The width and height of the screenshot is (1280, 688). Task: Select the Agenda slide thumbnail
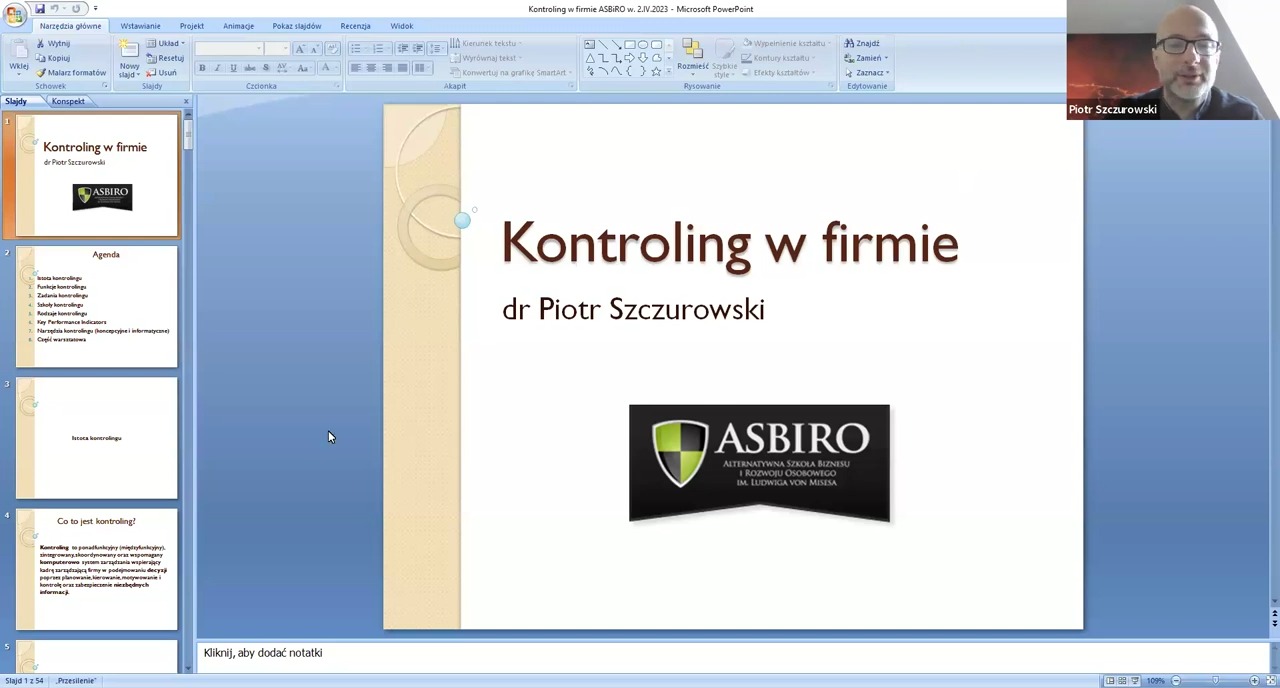click(x=97, y=307)
